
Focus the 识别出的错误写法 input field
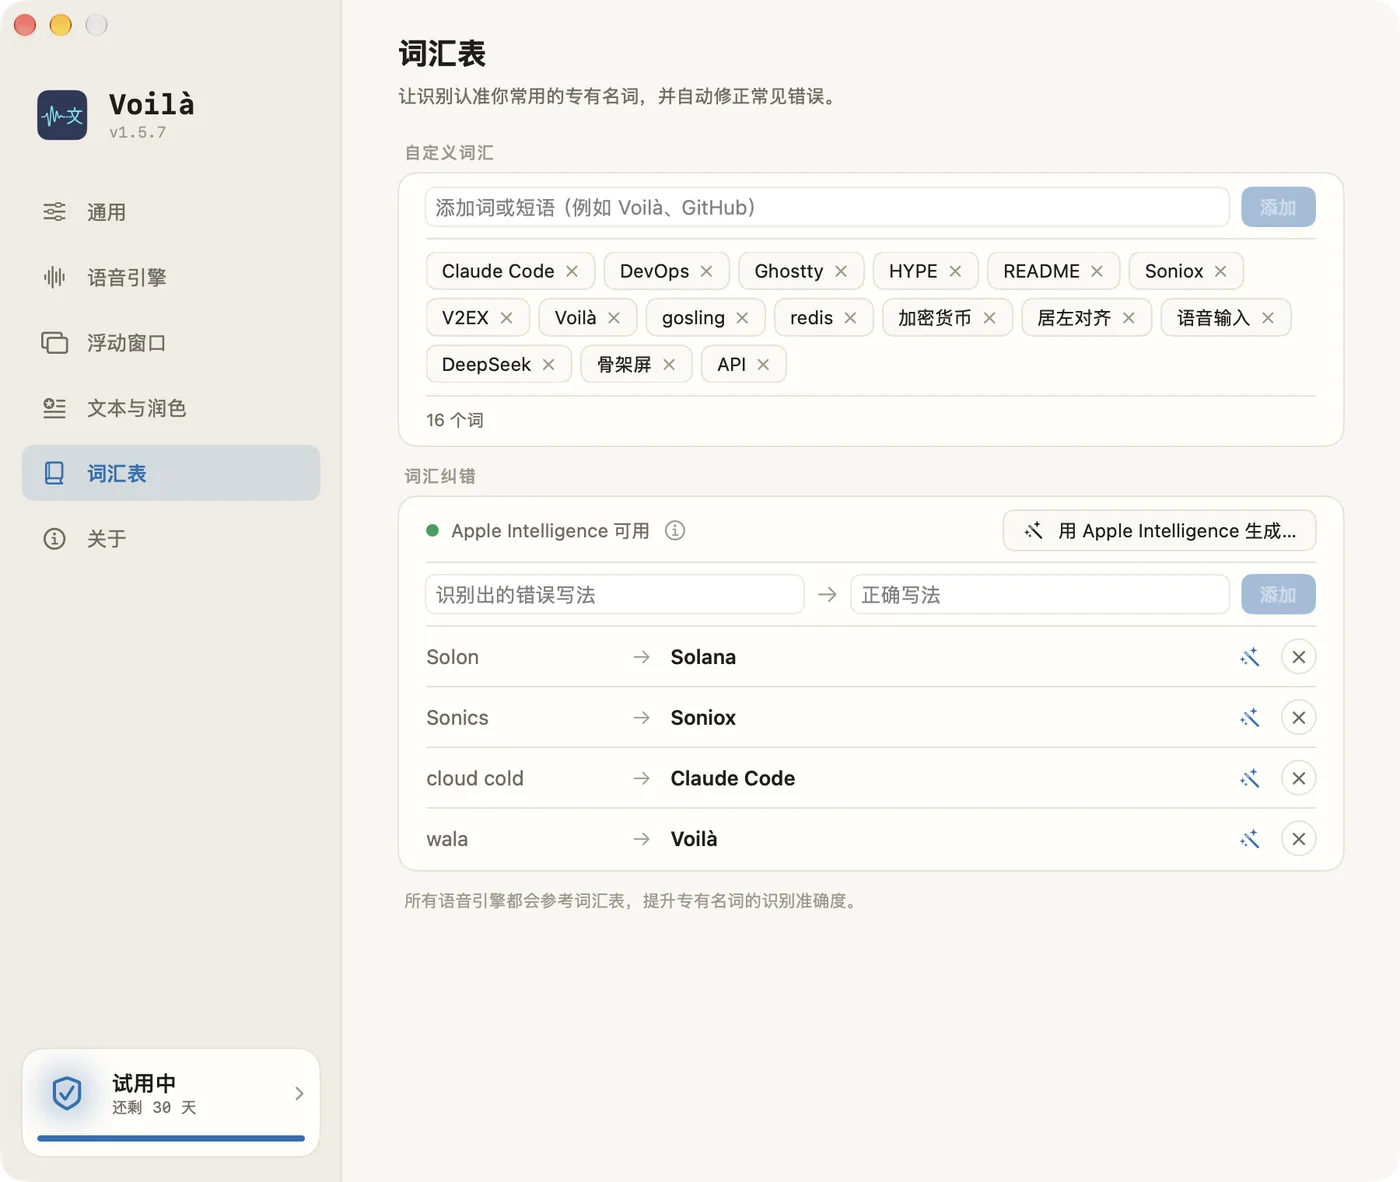[x=615, y=595]
